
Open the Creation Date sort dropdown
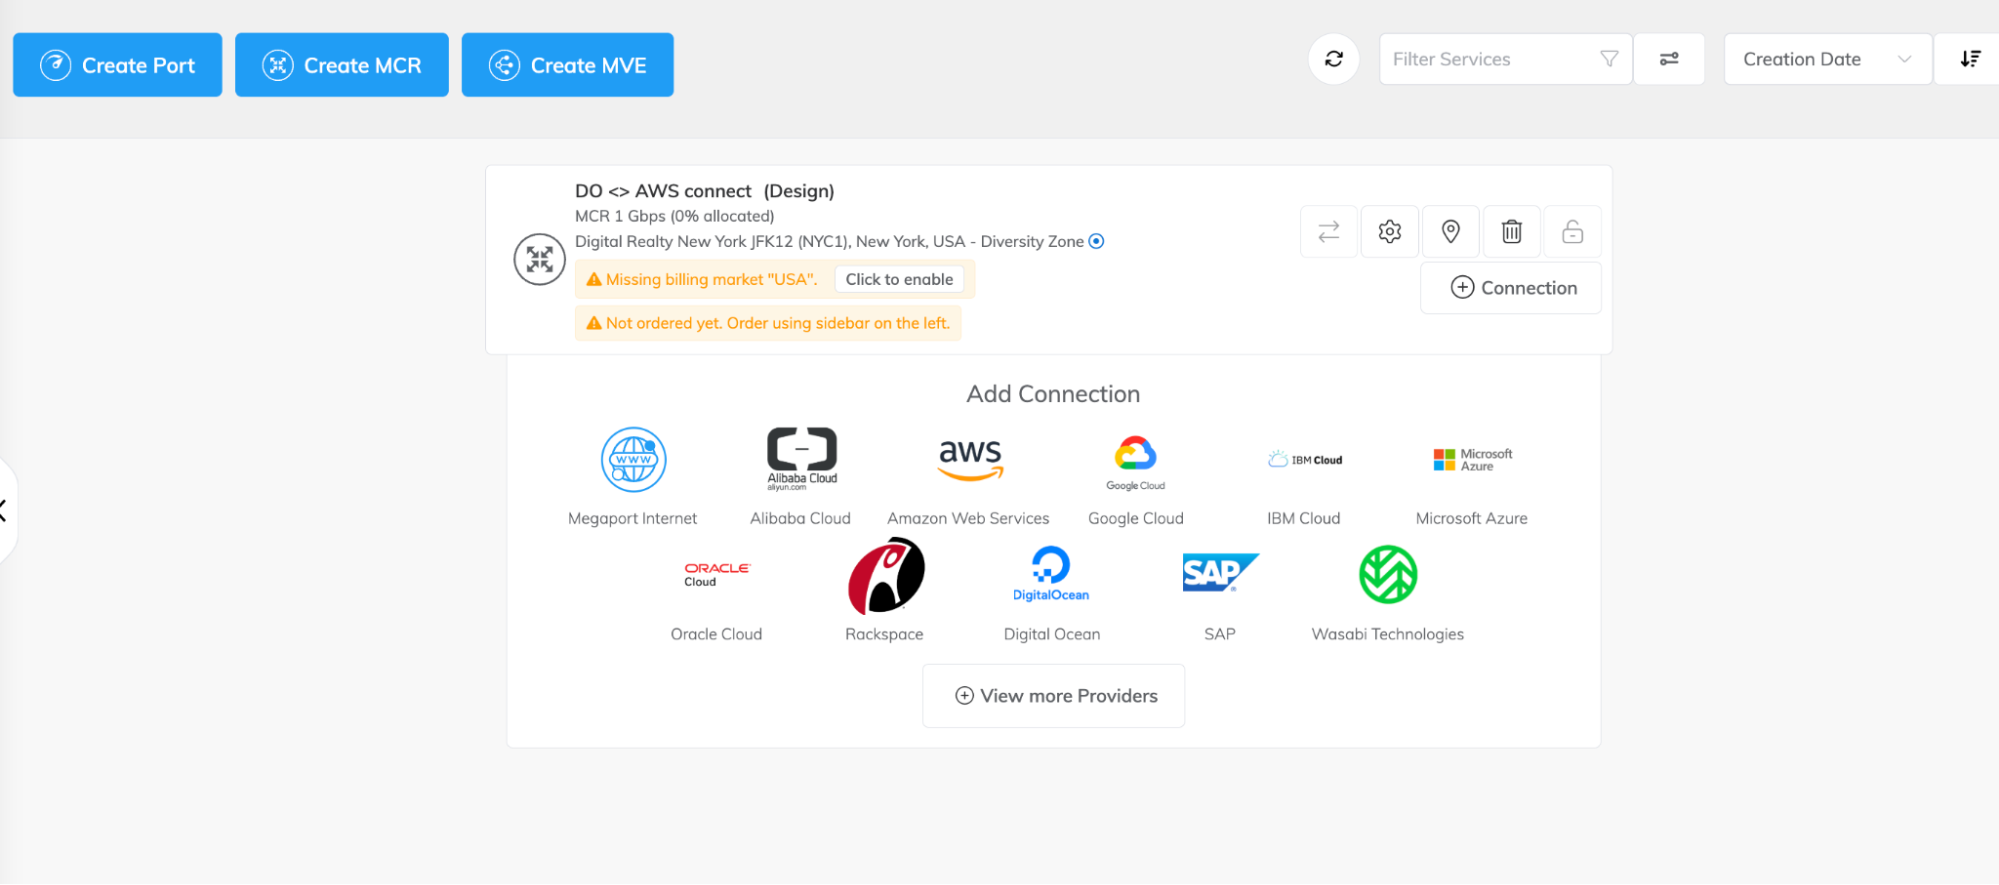1826,59
